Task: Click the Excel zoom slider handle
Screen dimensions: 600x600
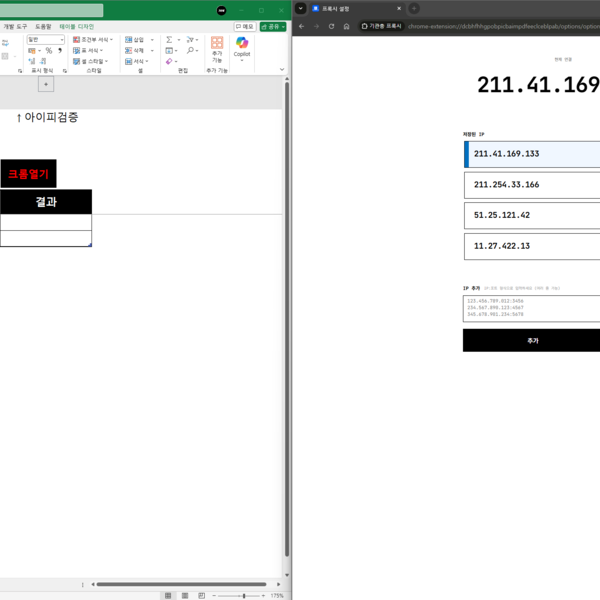Action: (x=244, y=596)
